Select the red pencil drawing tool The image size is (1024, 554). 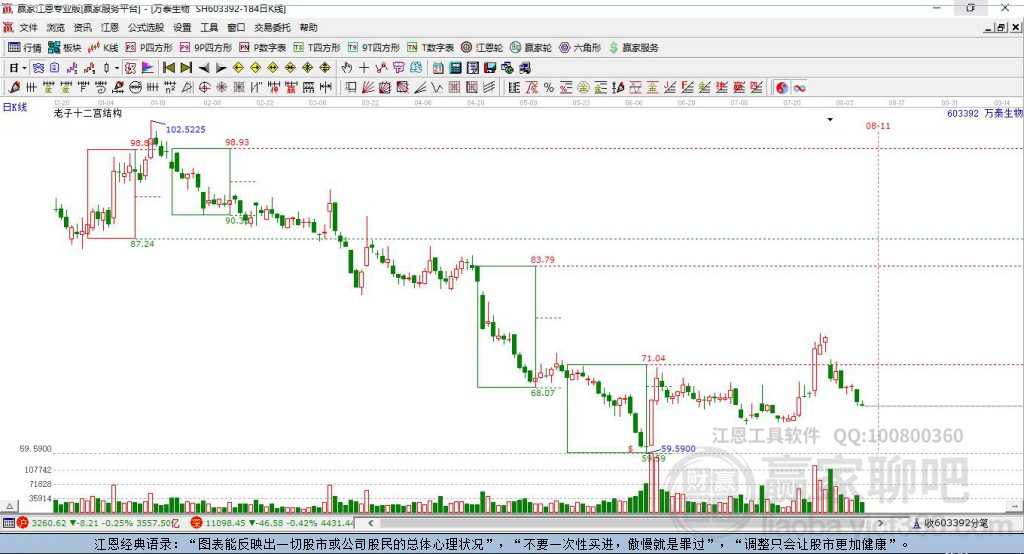(x=14, y=88)
